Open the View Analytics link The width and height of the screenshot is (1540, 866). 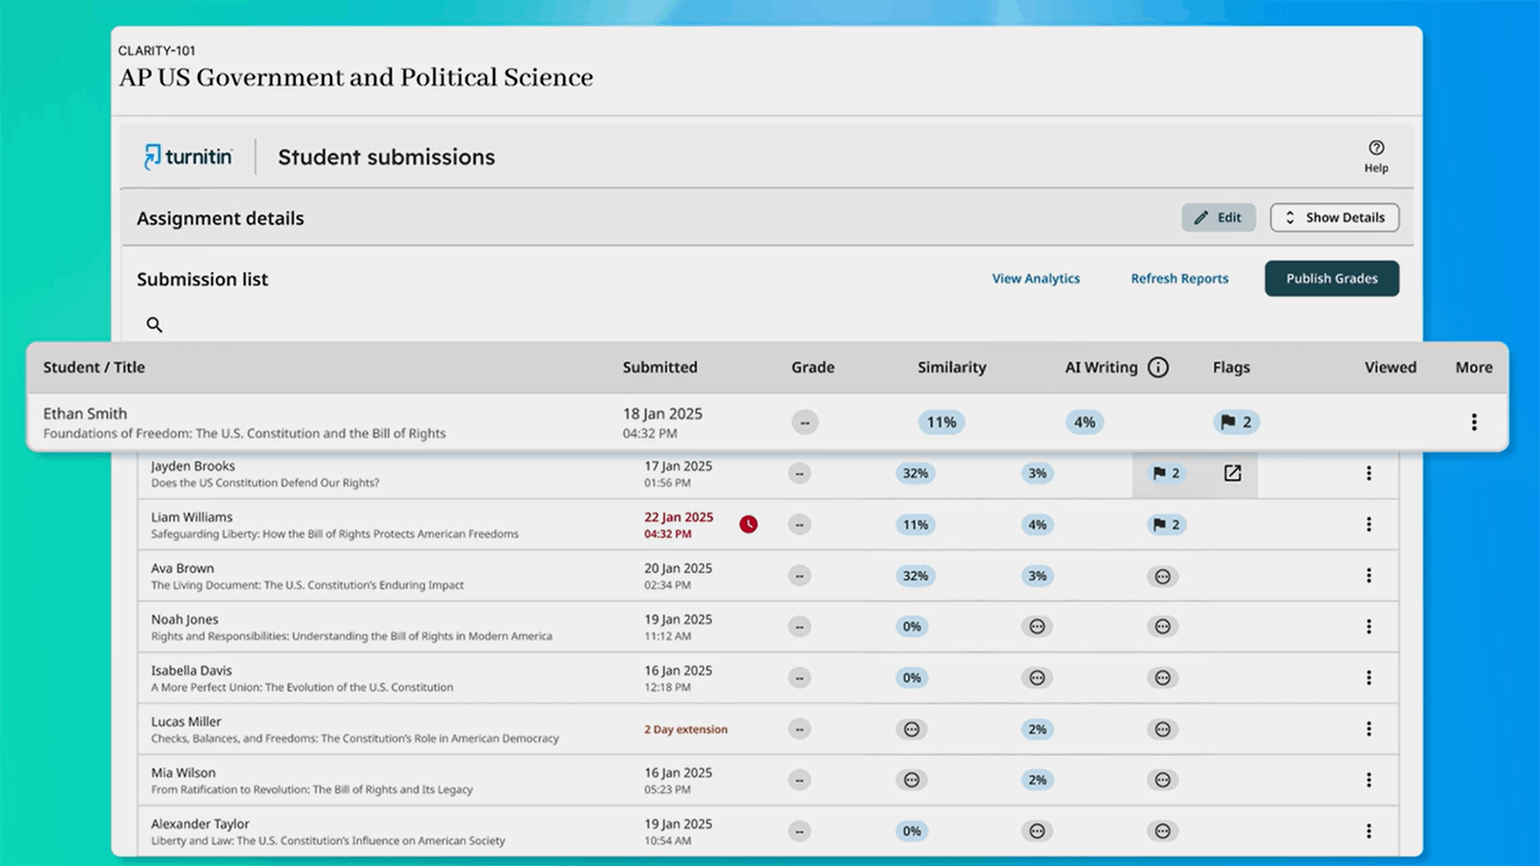point(1035,279)
